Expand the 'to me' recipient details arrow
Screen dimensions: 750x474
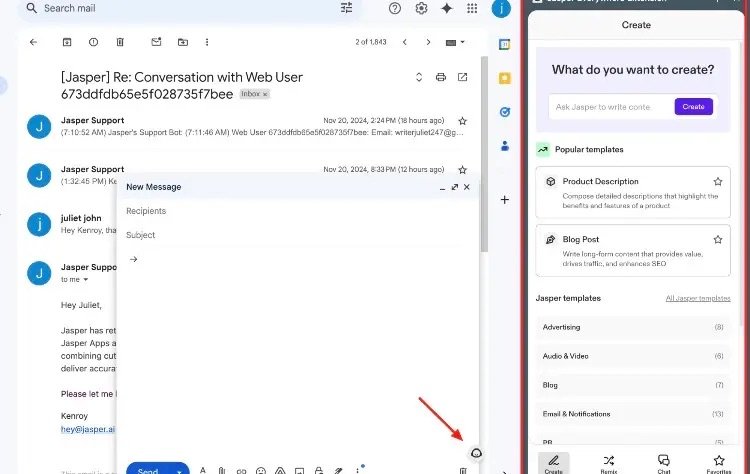(x=86, y=279)
